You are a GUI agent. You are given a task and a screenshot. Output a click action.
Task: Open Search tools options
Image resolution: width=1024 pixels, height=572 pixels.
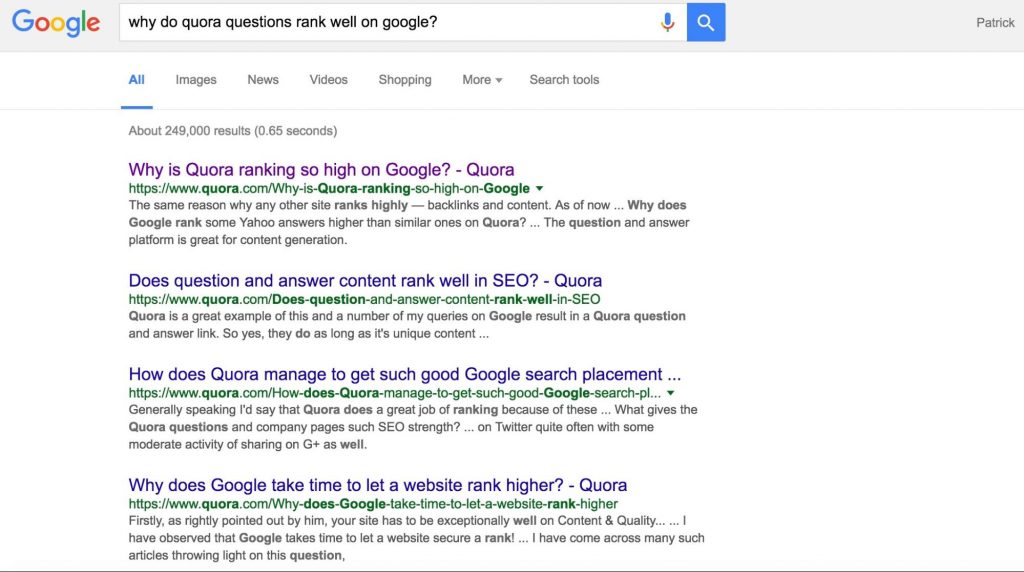click(564, 80)
